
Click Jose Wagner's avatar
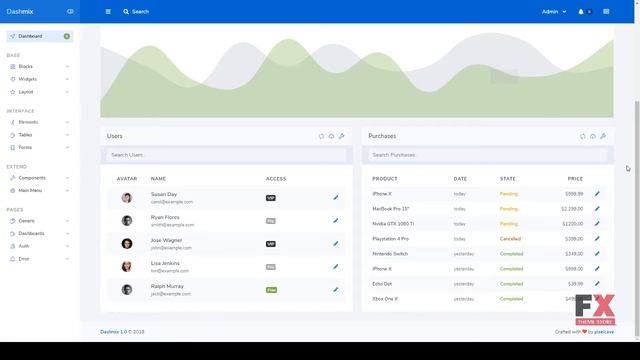pos(127,244)
